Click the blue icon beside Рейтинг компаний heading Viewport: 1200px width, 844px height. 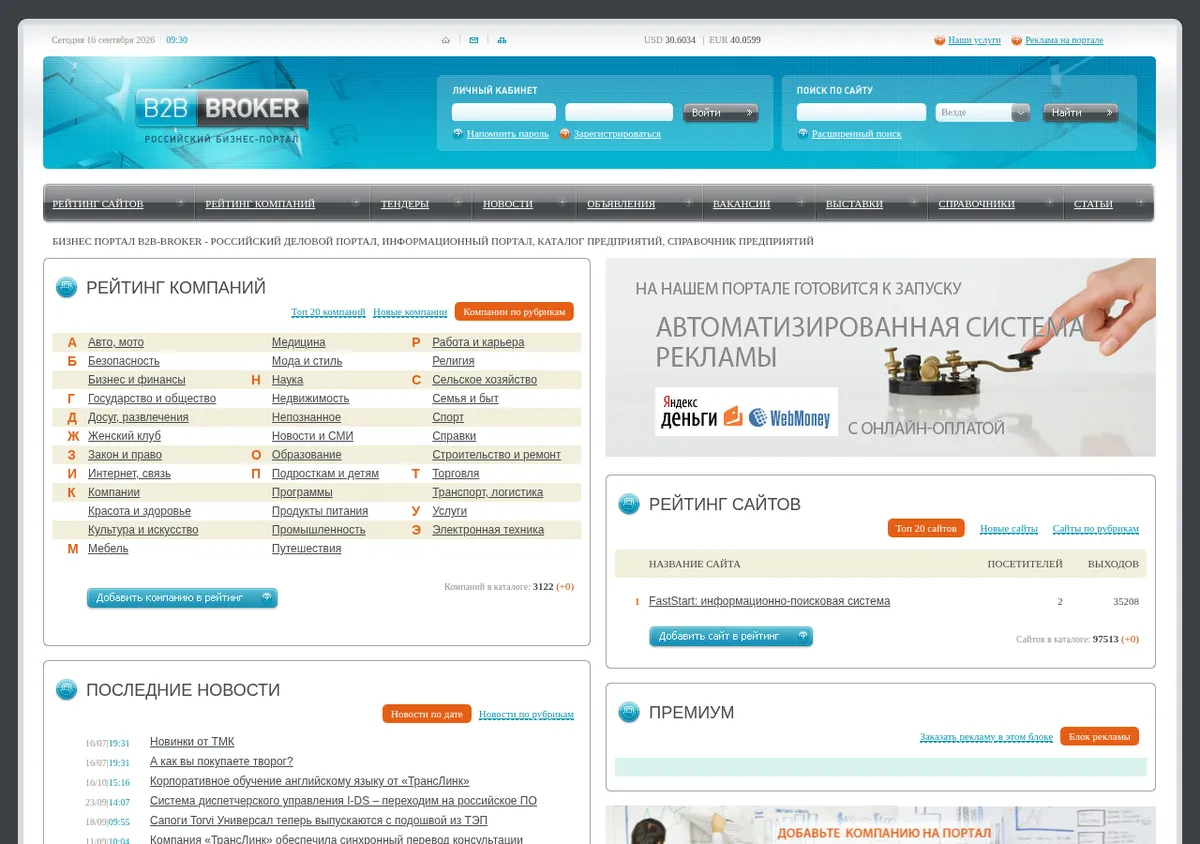pyautogui.click(x=66, y=288)
